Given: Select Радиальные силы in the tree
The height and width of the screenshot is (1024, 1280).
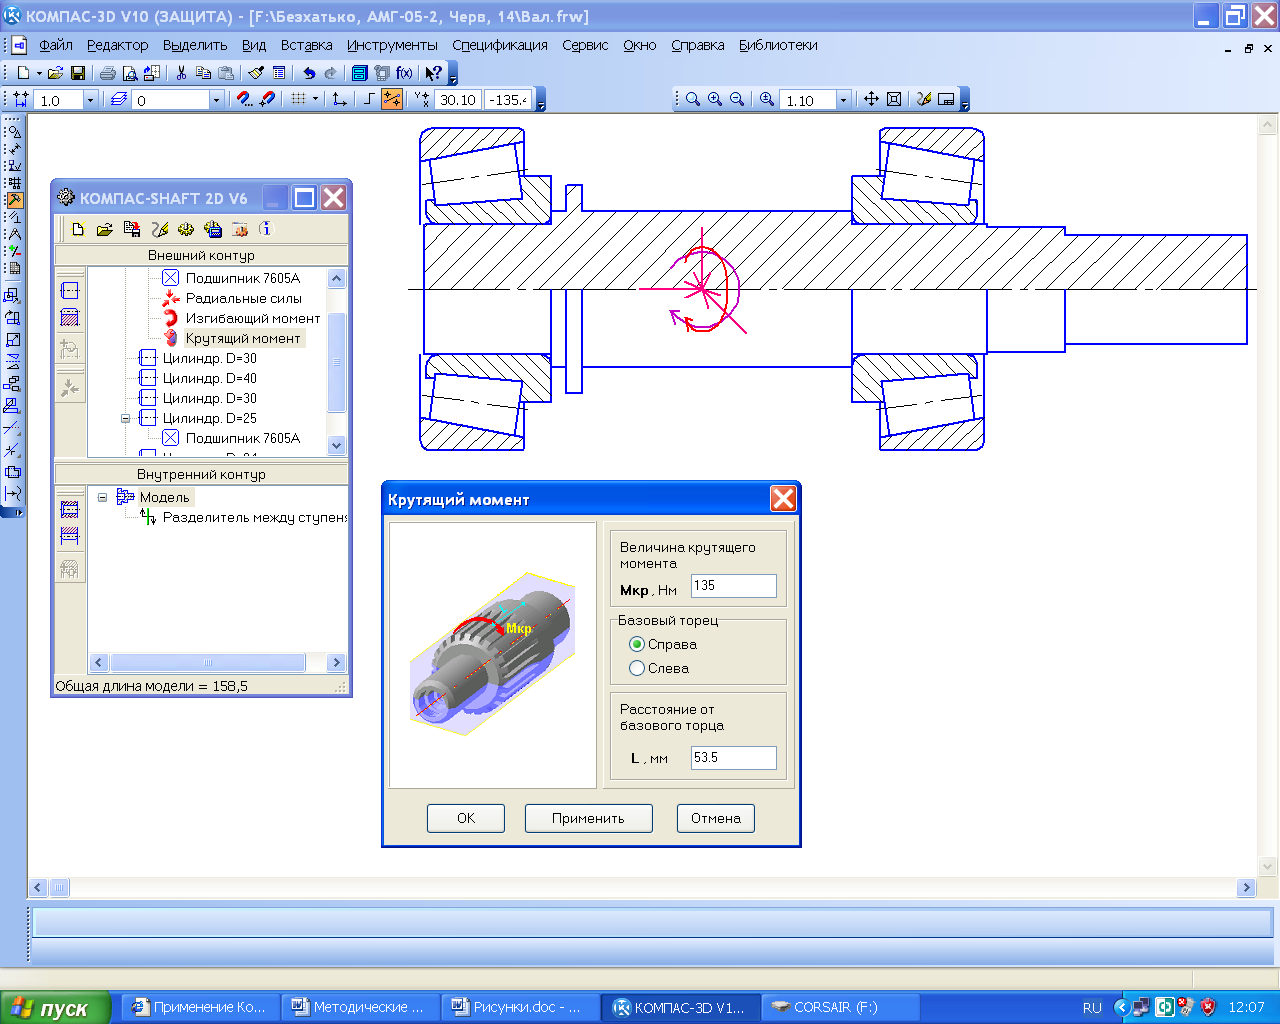Looking at the screenshot, I should point(243,298).
